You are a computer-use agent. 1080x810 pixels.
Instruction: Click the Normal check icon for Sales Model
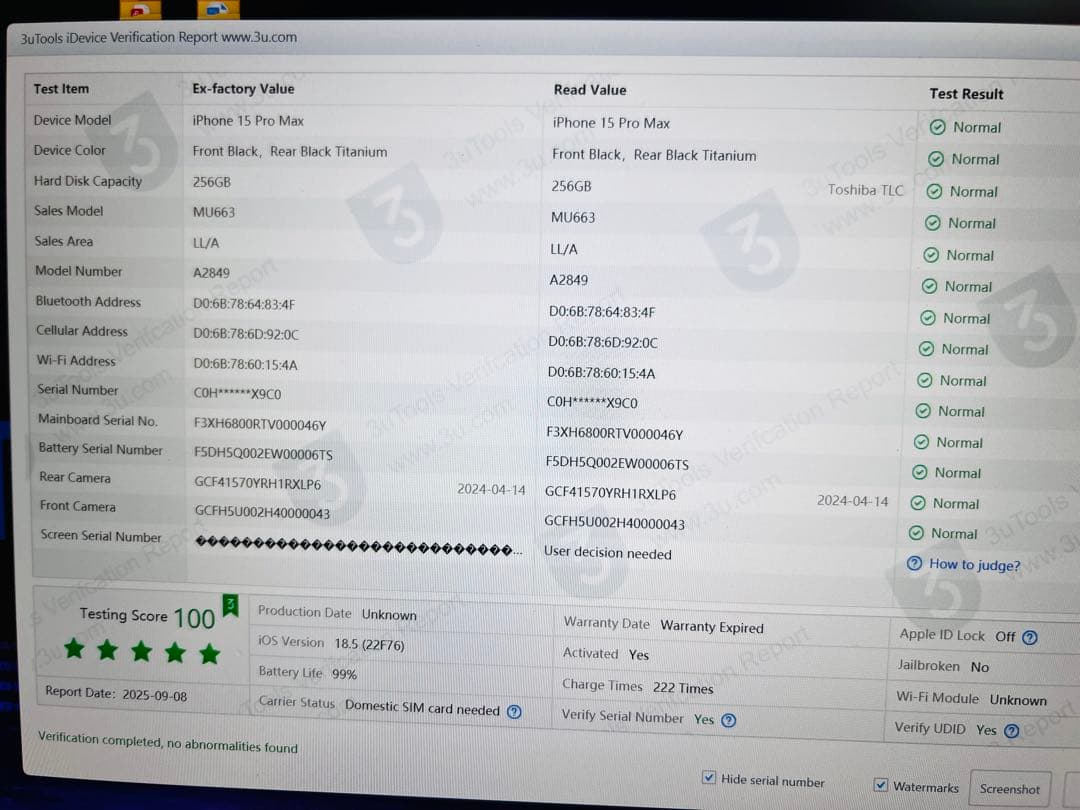click(932, 223)
